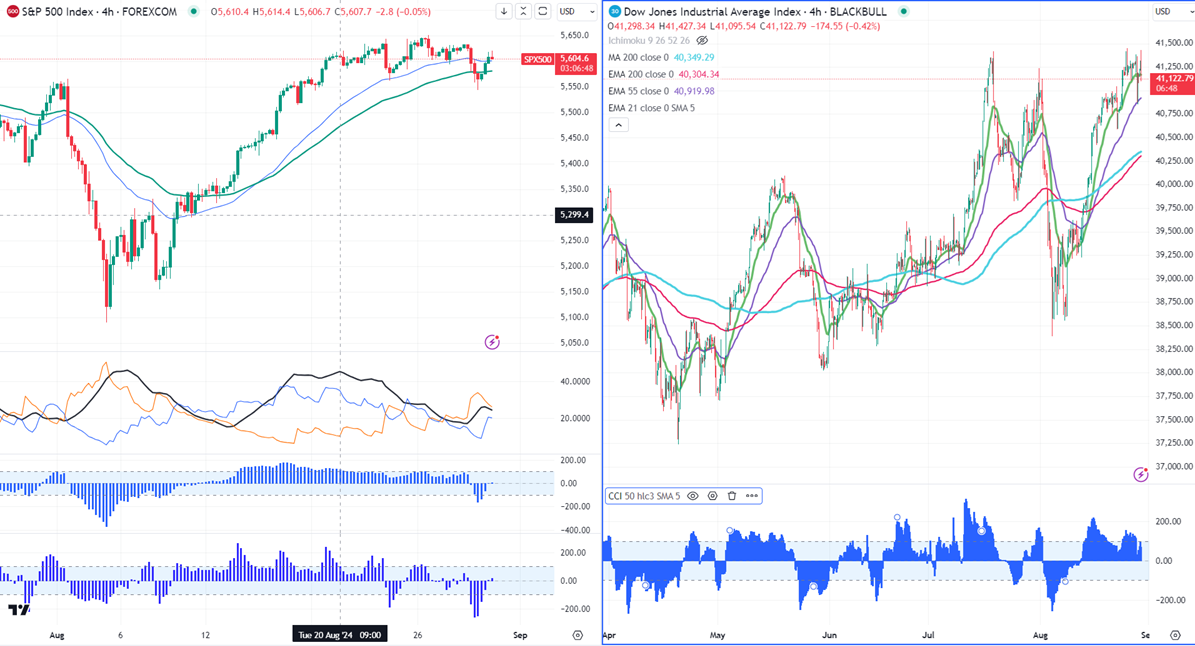The image size is (1195, 646).
Task: Click the 5,650.0 level on S&P price scale
Action: 574,35
